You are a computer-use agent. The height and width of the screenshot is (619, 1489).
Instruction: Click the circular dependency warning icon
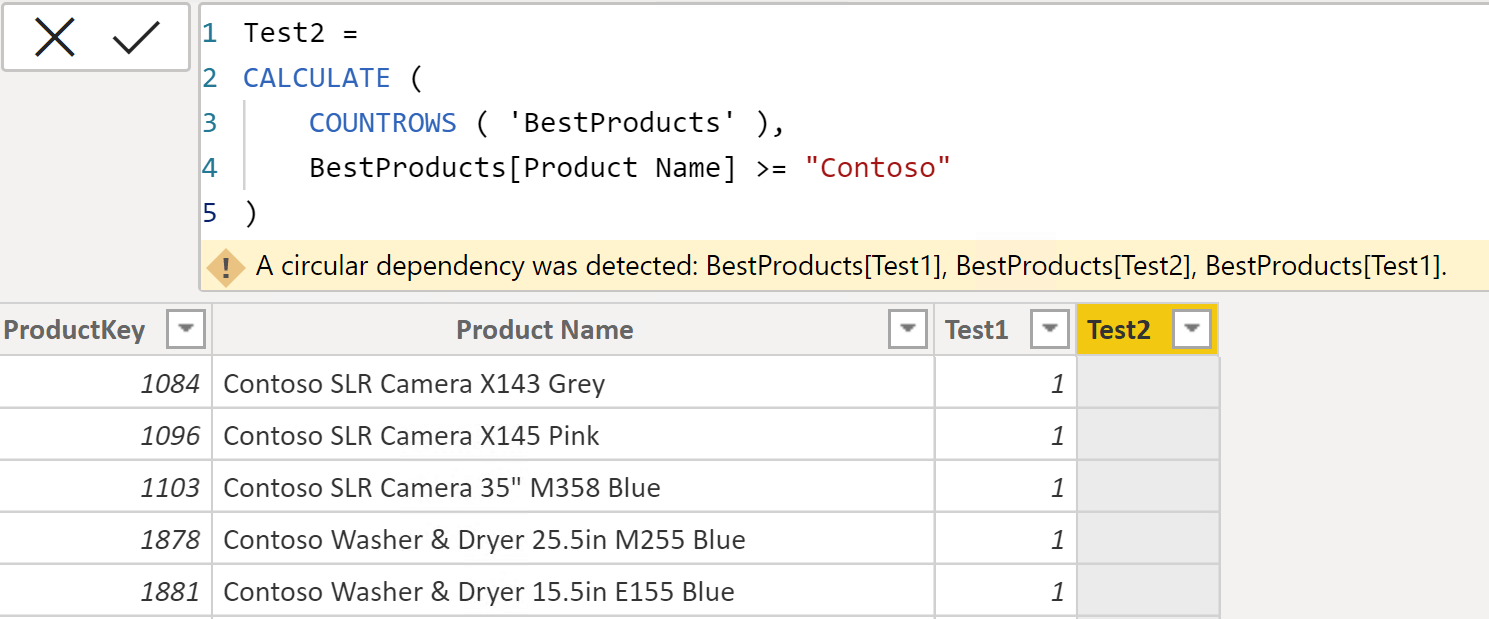pyautogui.click(x=226, y=267)
